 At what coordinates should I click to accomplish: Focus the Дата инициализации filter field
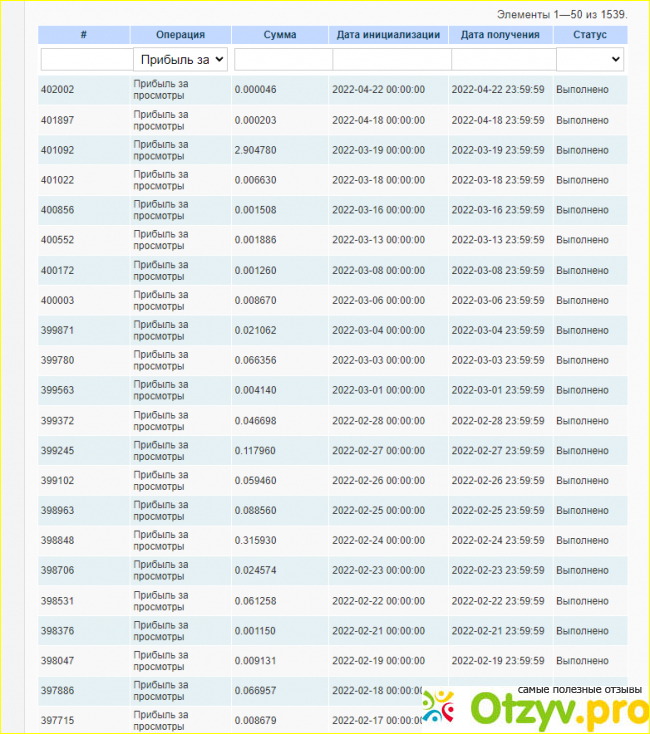click(390, 60)
